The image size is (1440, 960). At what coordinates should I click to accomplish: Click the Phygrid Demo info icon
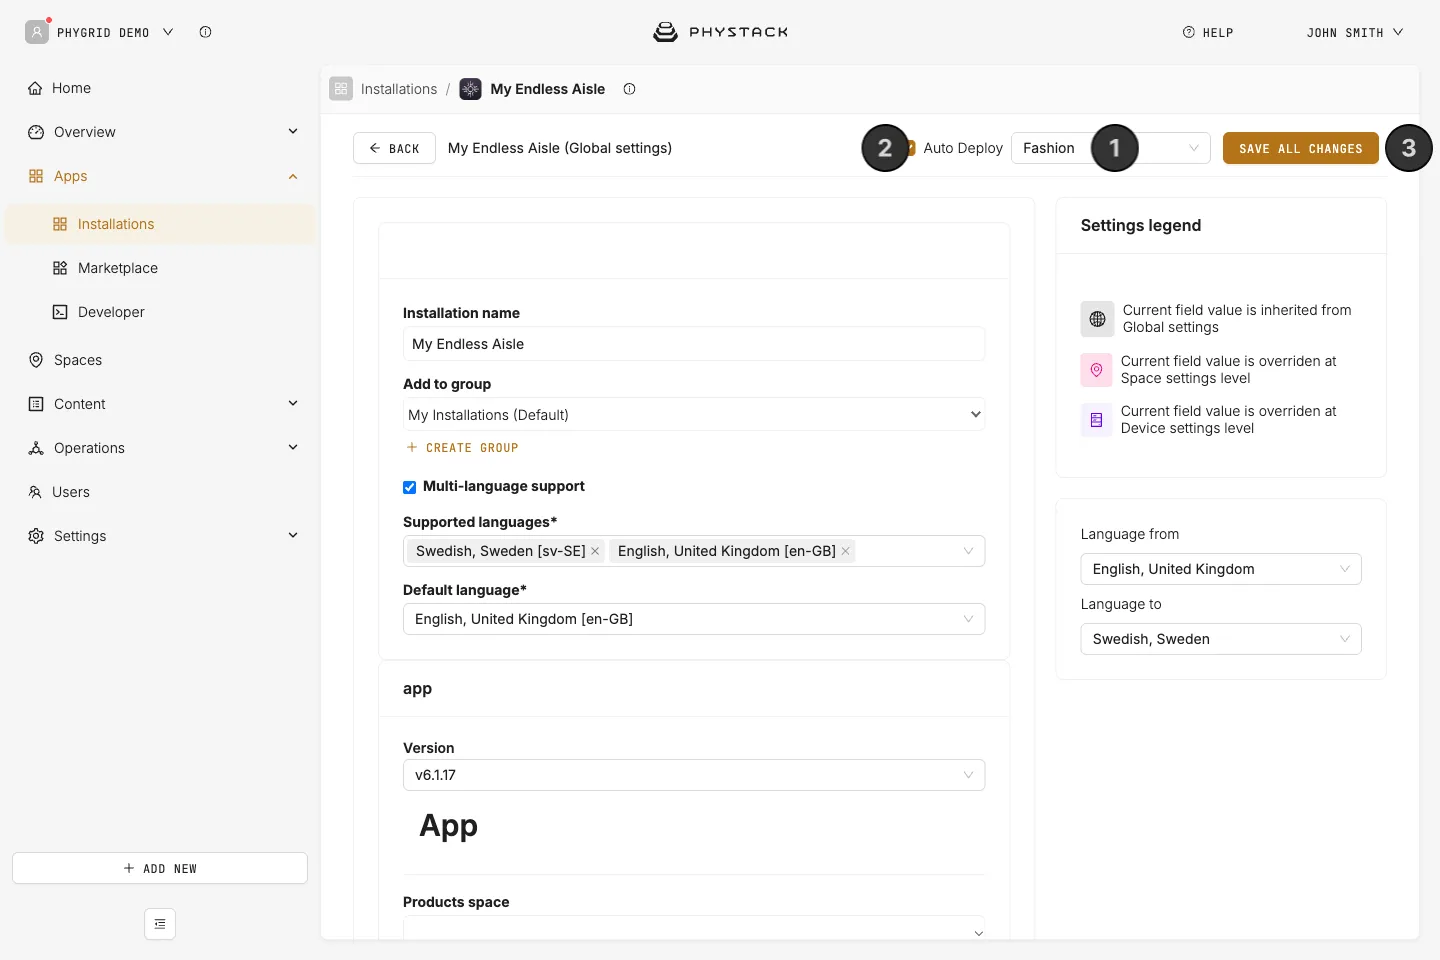point(205,32)
